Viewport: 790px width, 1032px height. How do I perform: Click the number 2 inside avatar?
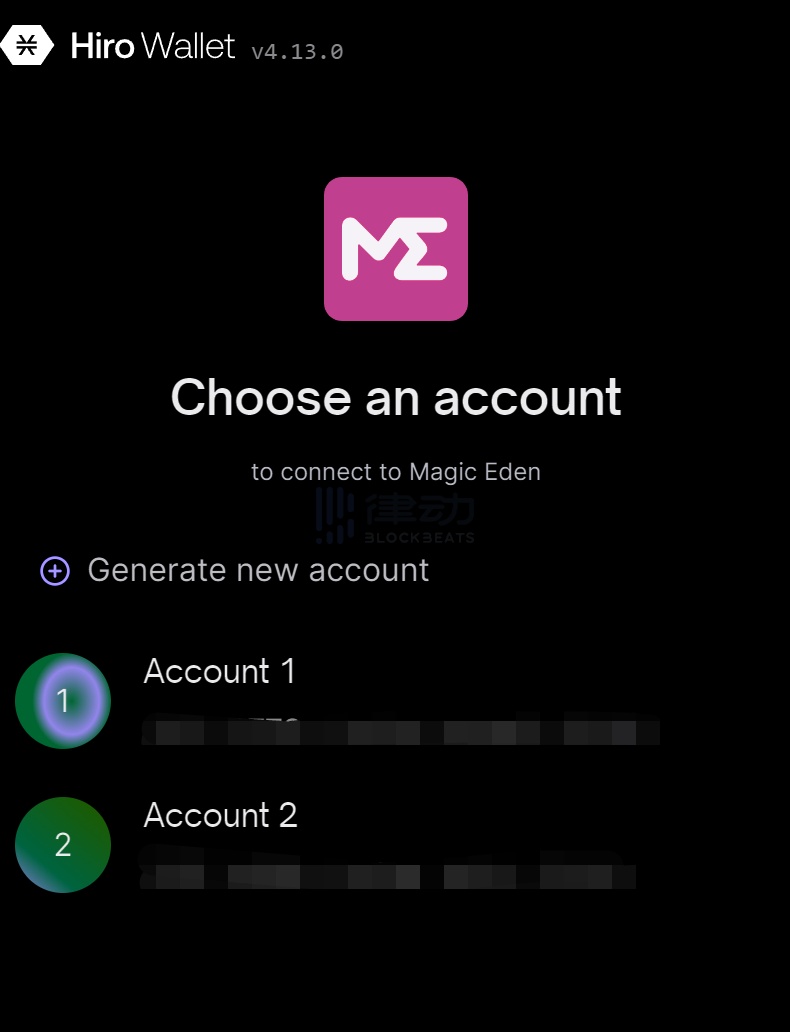click(x=63, y=845)
